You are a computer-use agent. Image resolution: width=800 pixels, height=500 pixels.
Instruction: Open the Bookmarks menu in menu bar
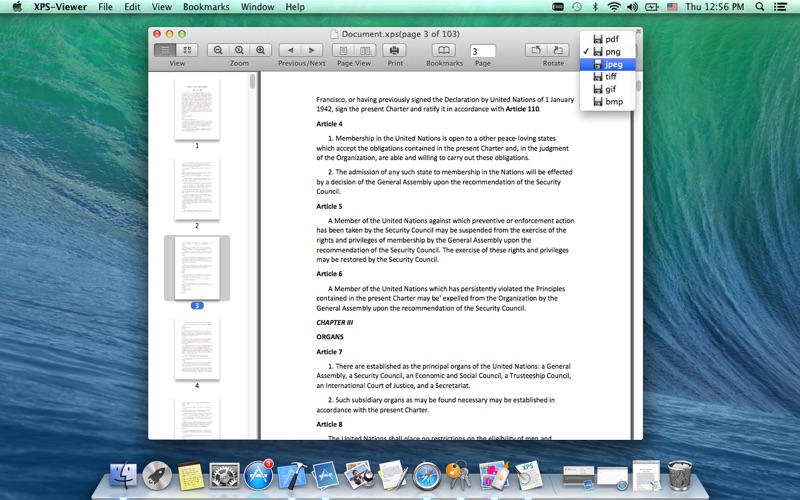point(206,7)
